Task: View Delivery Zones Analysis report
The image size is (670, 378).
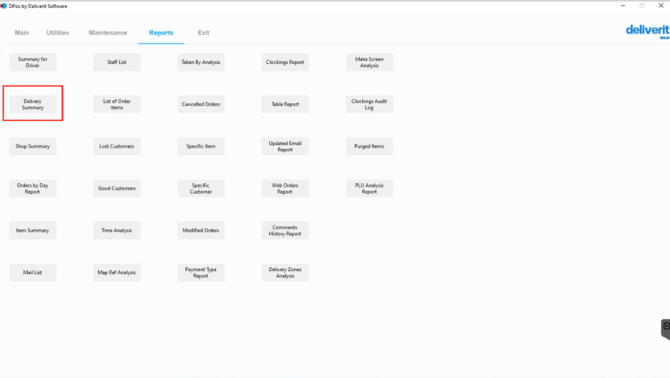Action: 285,273
